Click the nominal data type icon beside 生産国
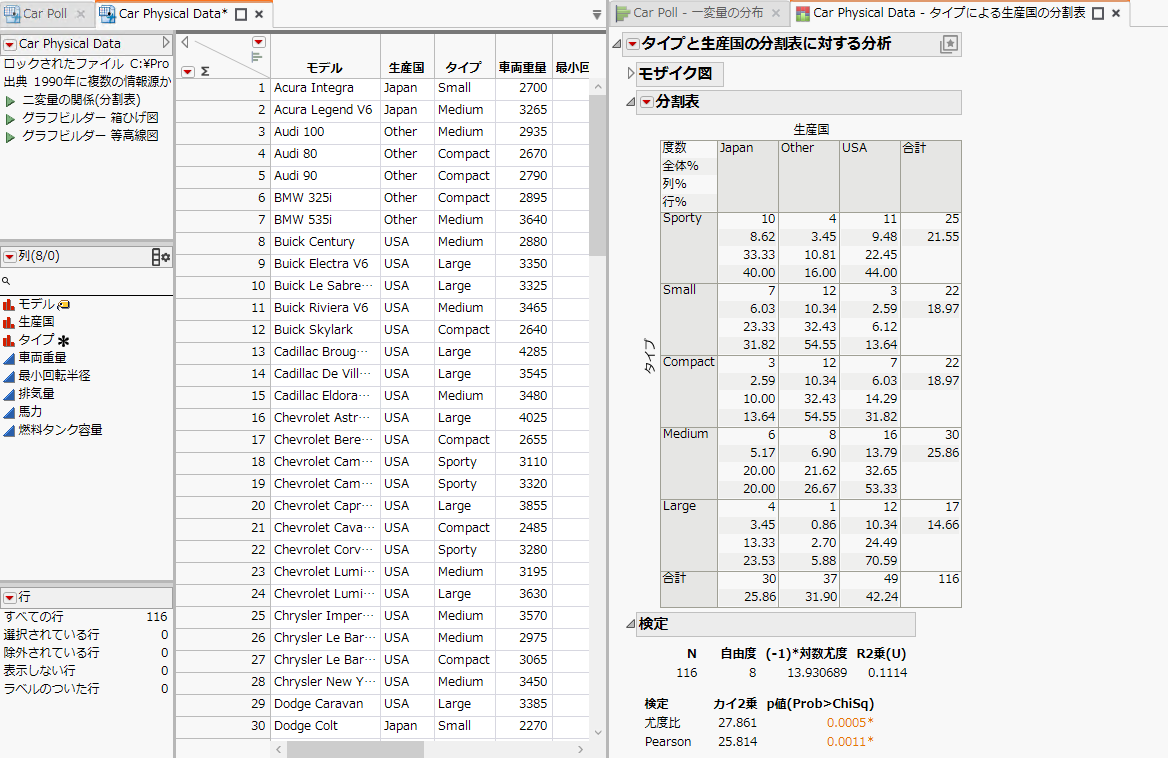The width and height of the screenshot is (1168, 758). (x=8, y=322)
